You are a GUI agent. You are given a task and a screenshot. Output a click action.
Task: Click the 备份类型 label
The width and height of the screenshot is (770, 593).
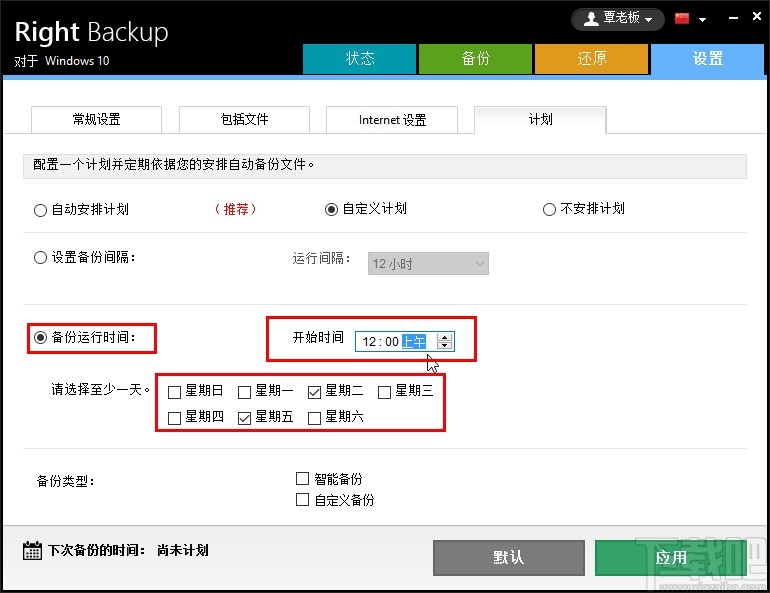[x=65, y=481]
